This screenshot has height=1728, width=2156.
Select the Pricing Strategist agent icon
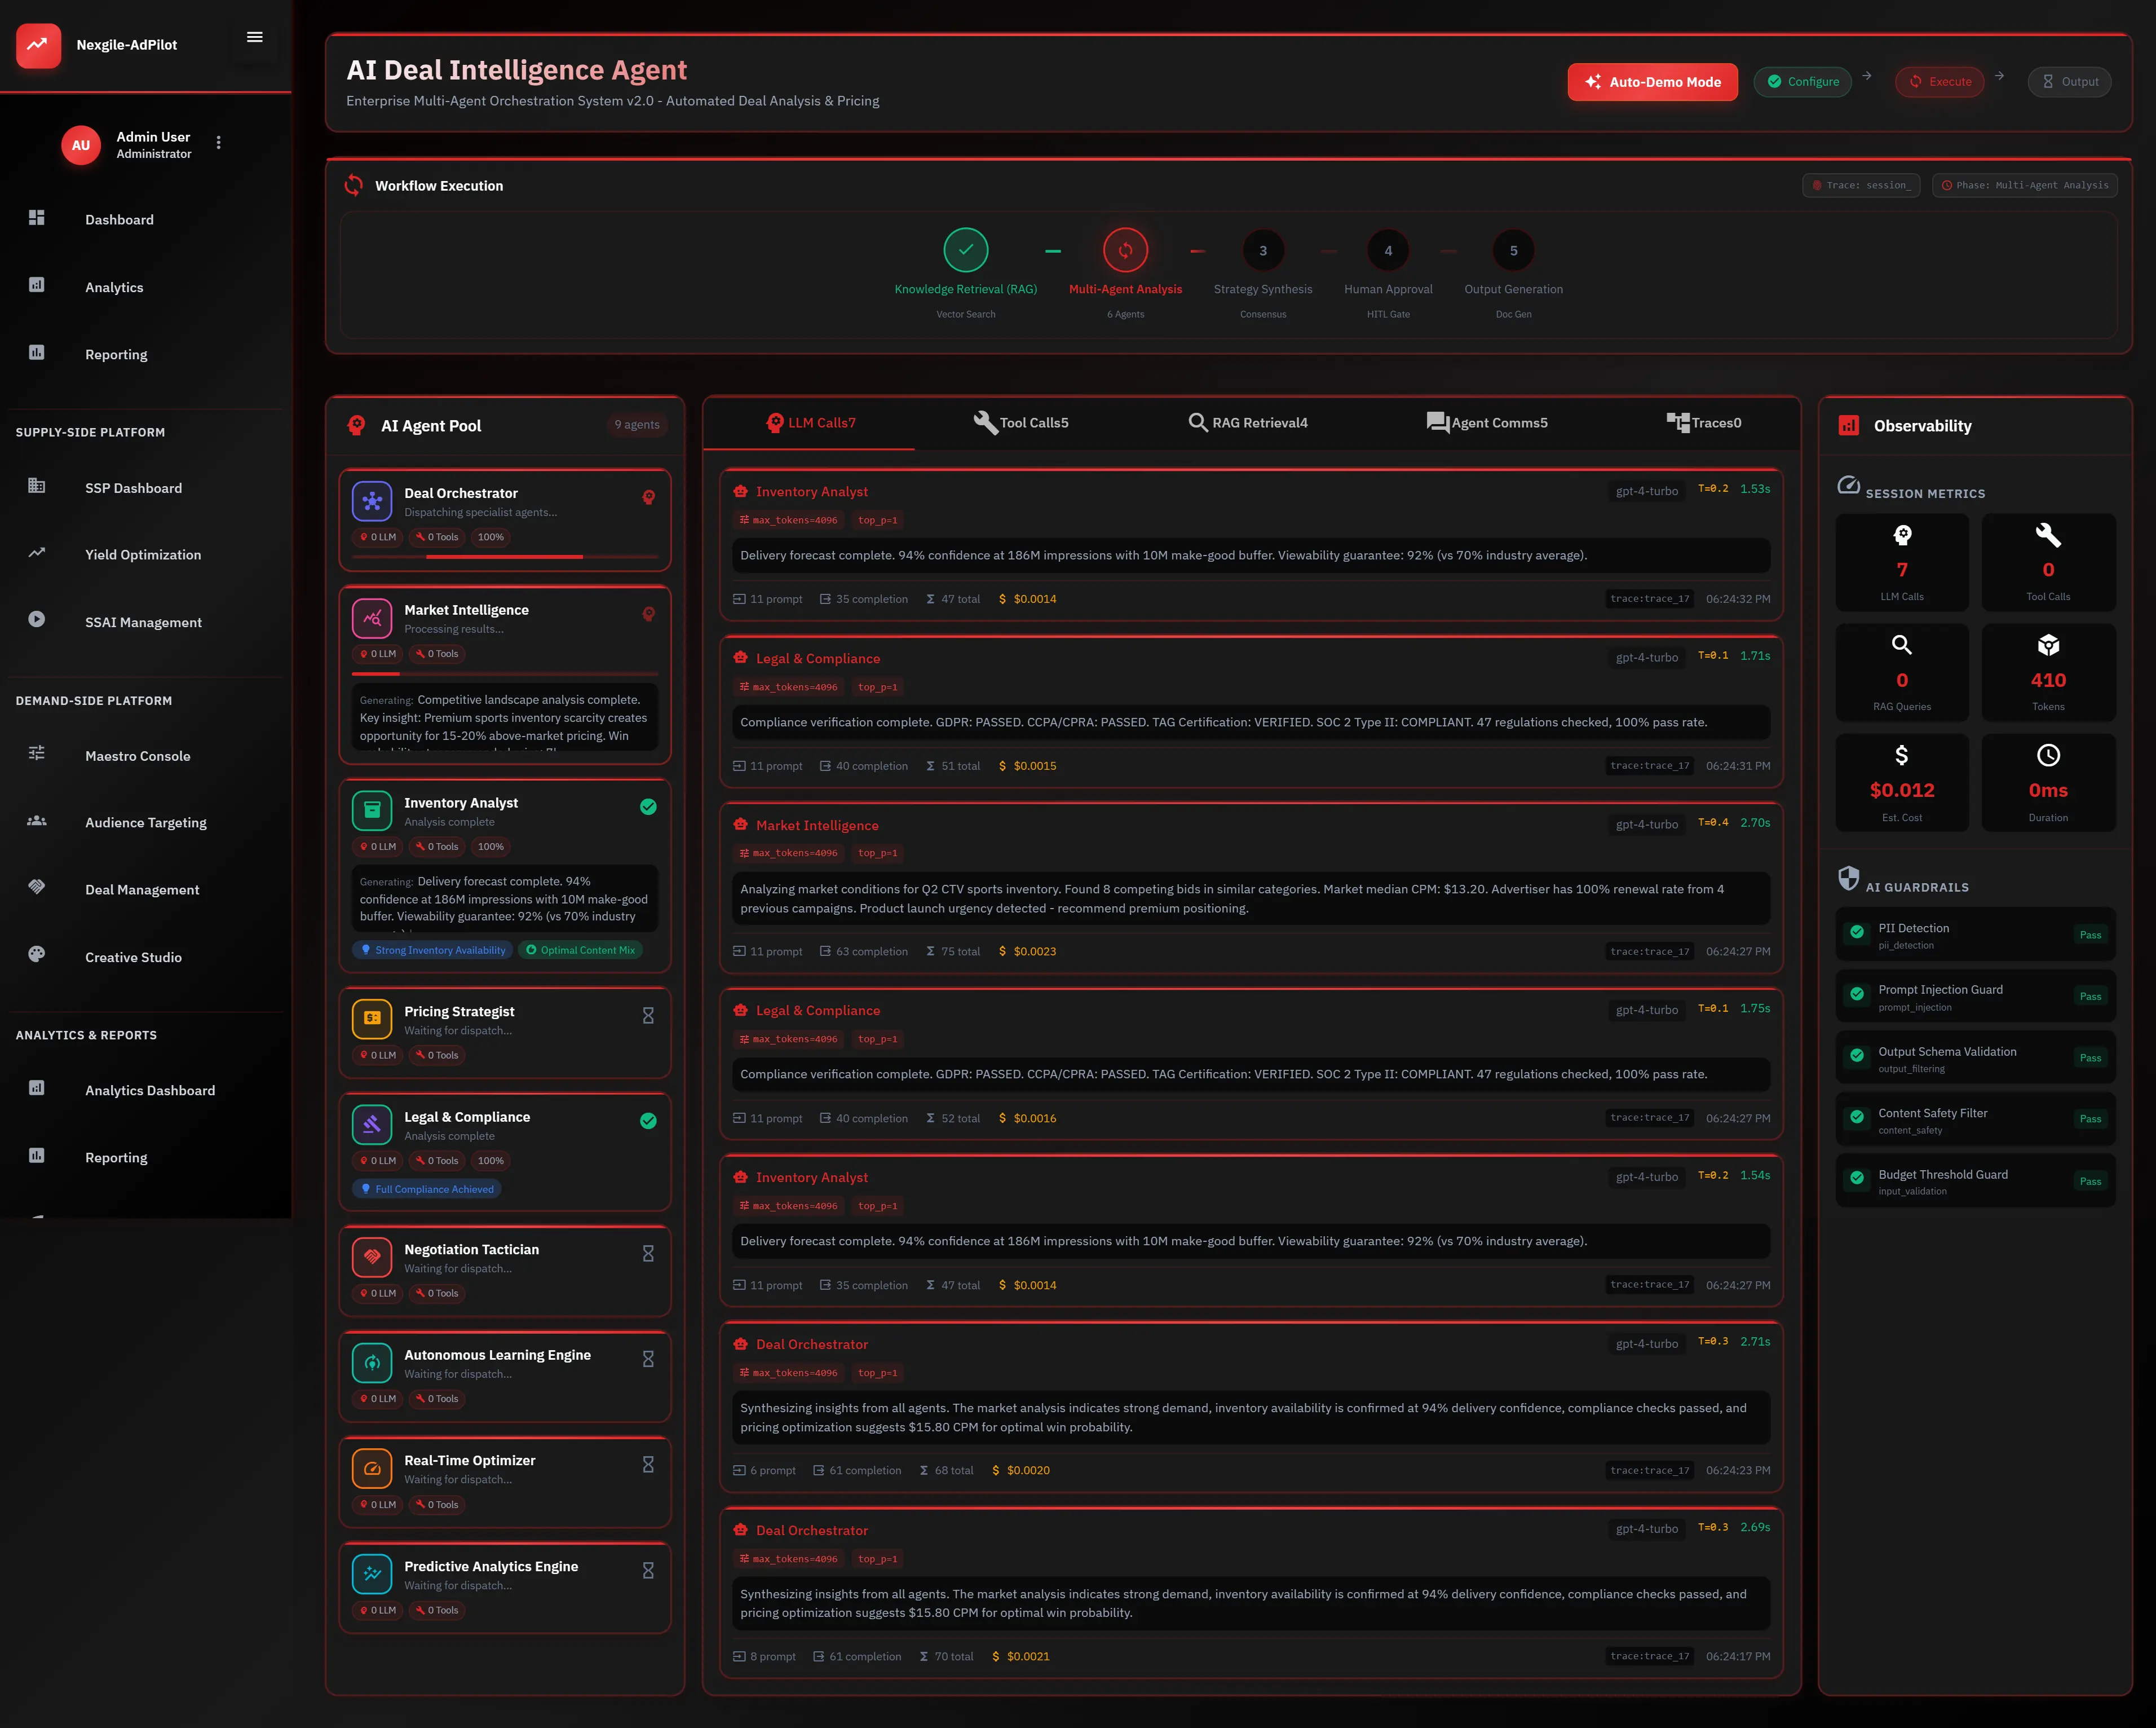(372, 1019)
